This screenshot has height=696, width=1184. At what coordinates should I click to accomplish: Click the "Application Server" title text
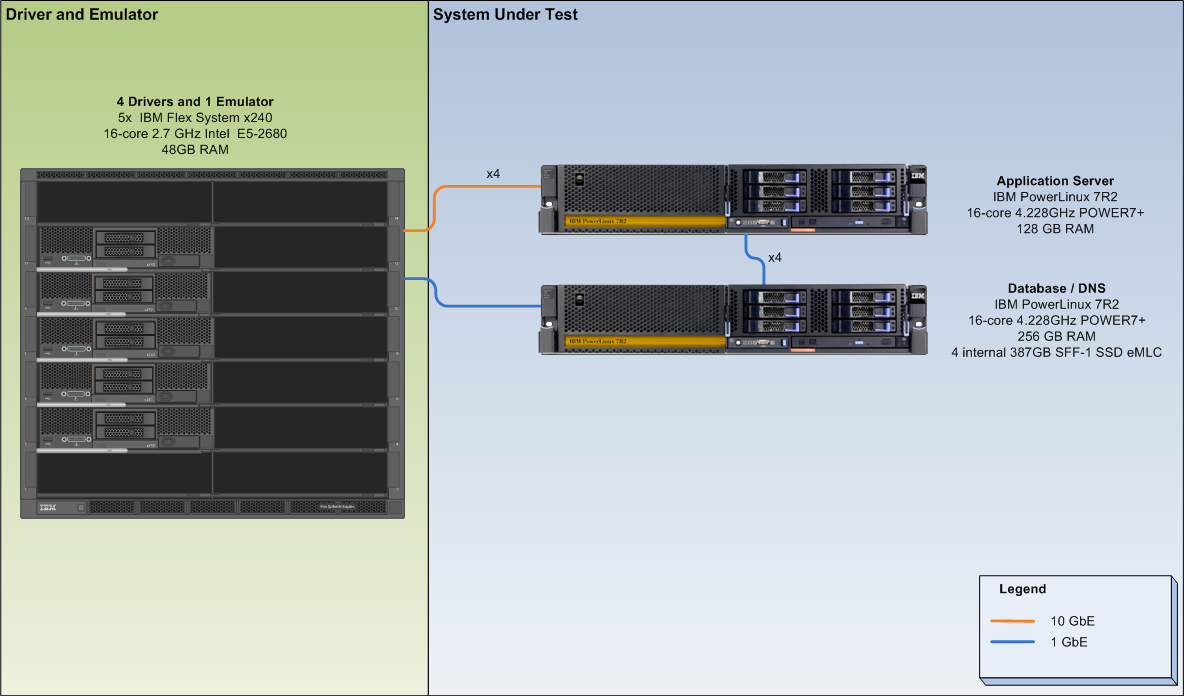coord(1055,181)
